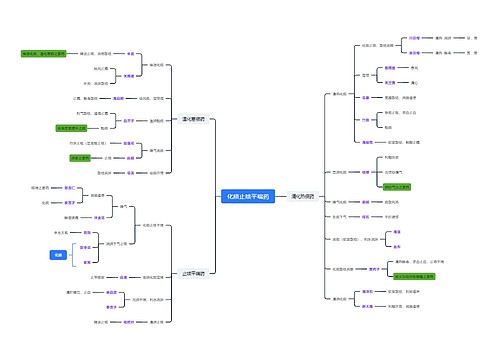The height and width of the screenshot is (360, 500).
Task: Click the 竹茹 purple node
Action: coord(366,120)
